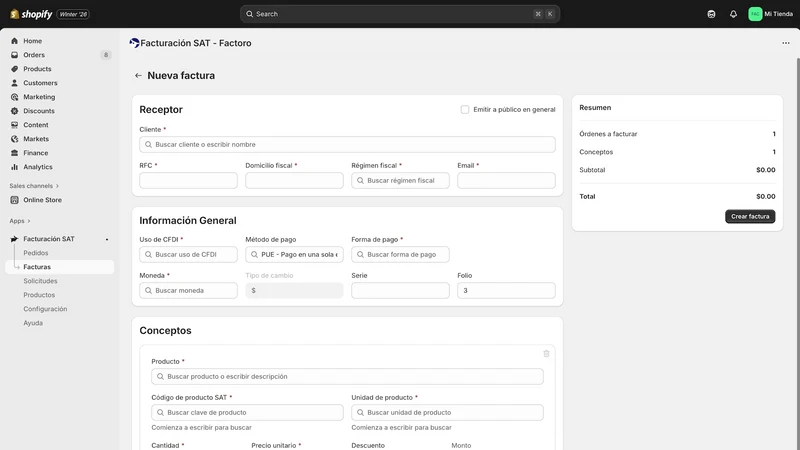Expand Sales channels section

[x=34, y=186]
